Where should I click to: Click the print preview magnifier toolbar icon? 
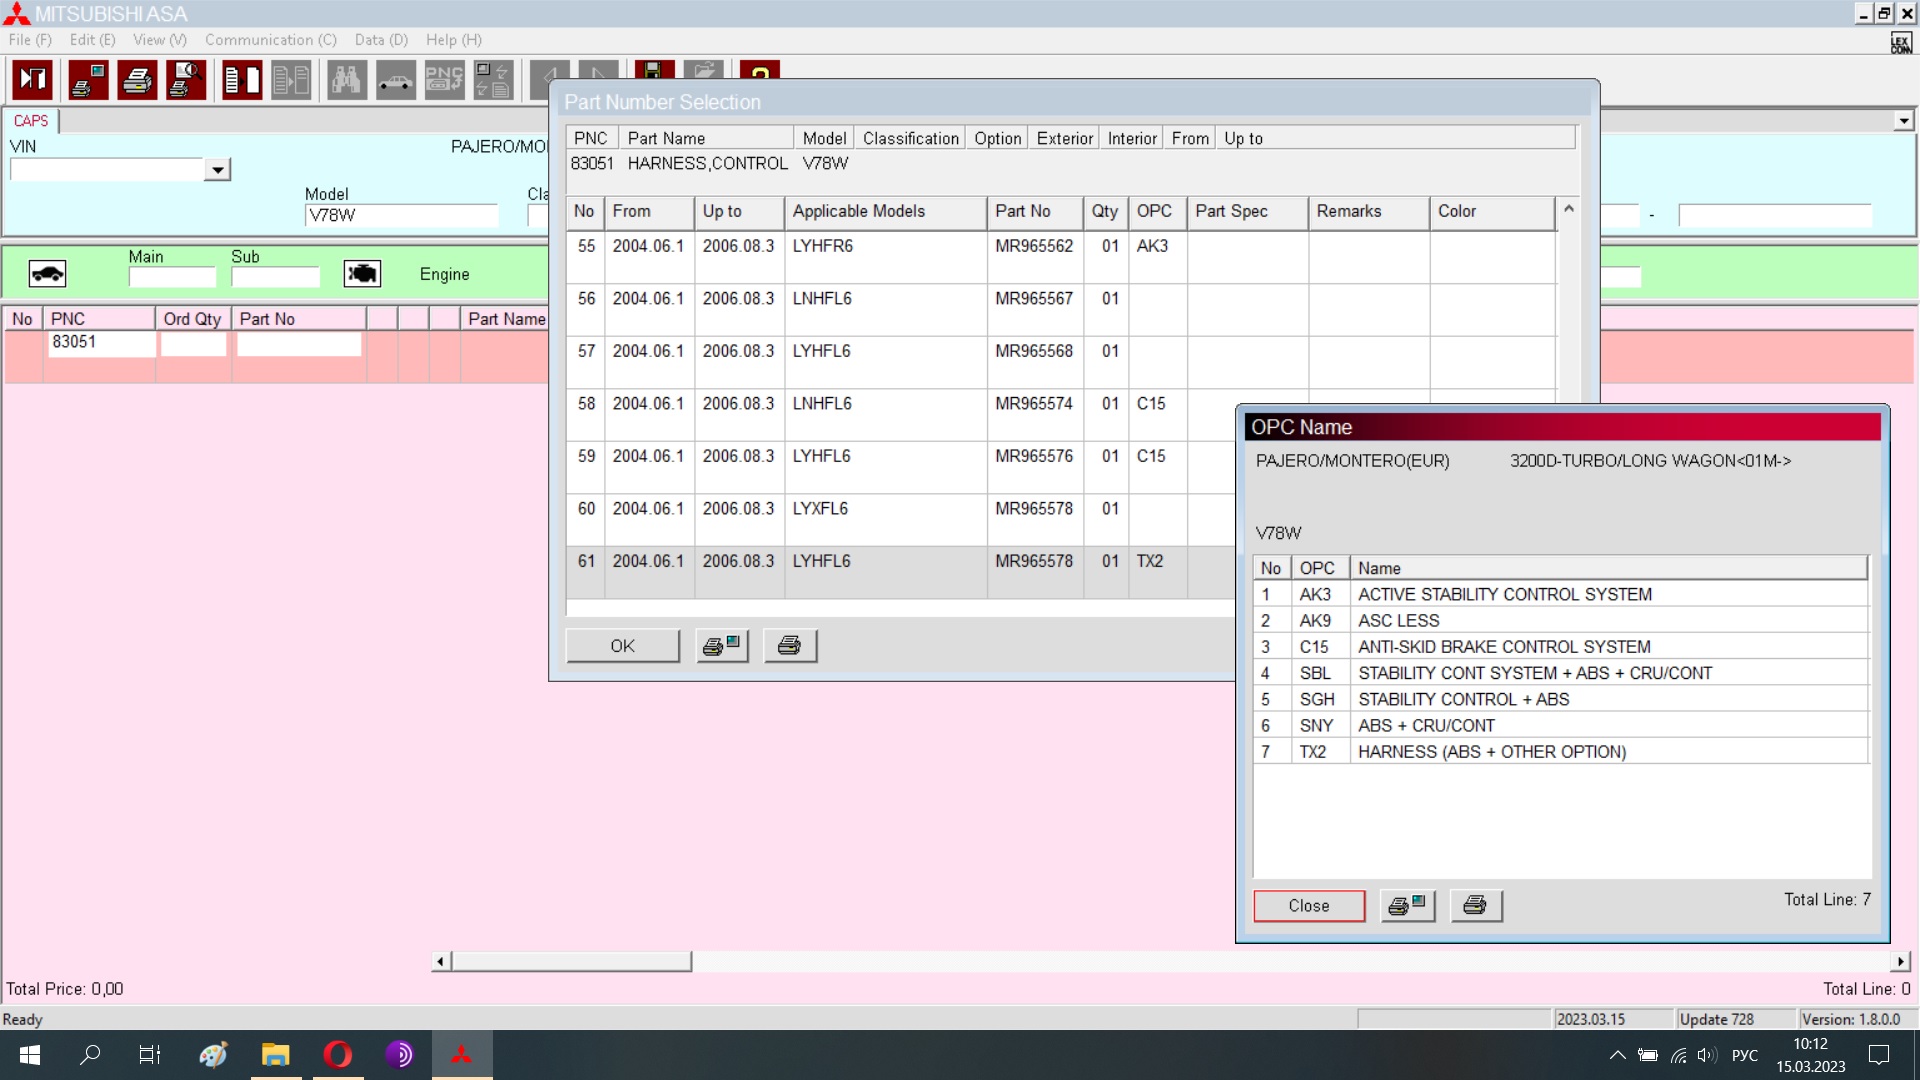[x=186, y=80]
